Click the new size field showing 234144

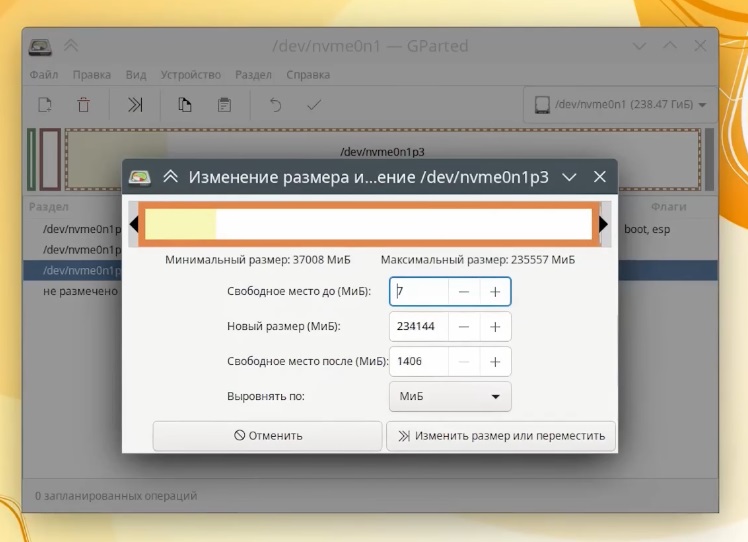tap(419, 327)
